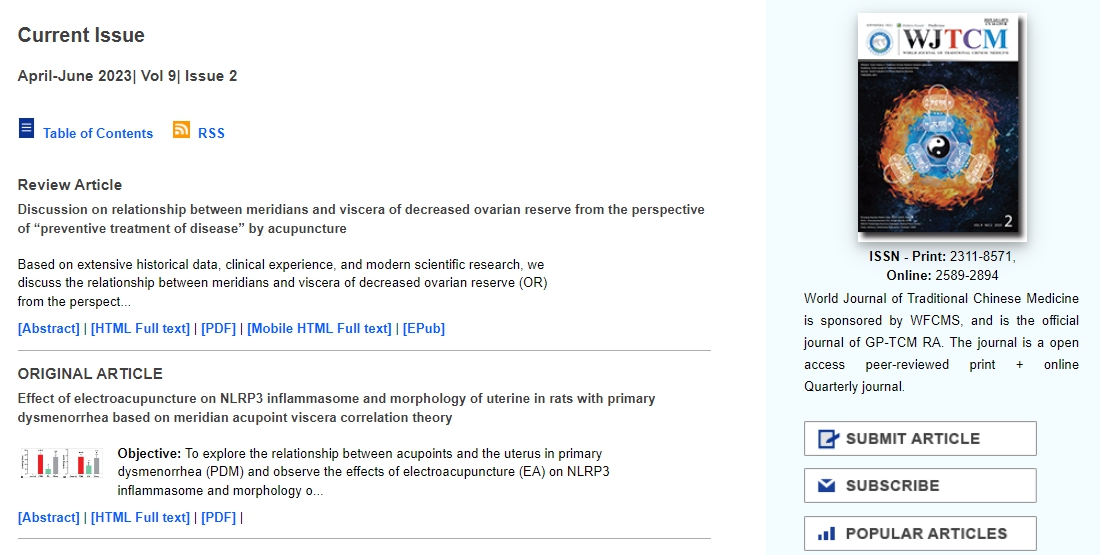Open the EPub version link
The height and width of the screenshot is (555, 1100).
click(424, 328)
